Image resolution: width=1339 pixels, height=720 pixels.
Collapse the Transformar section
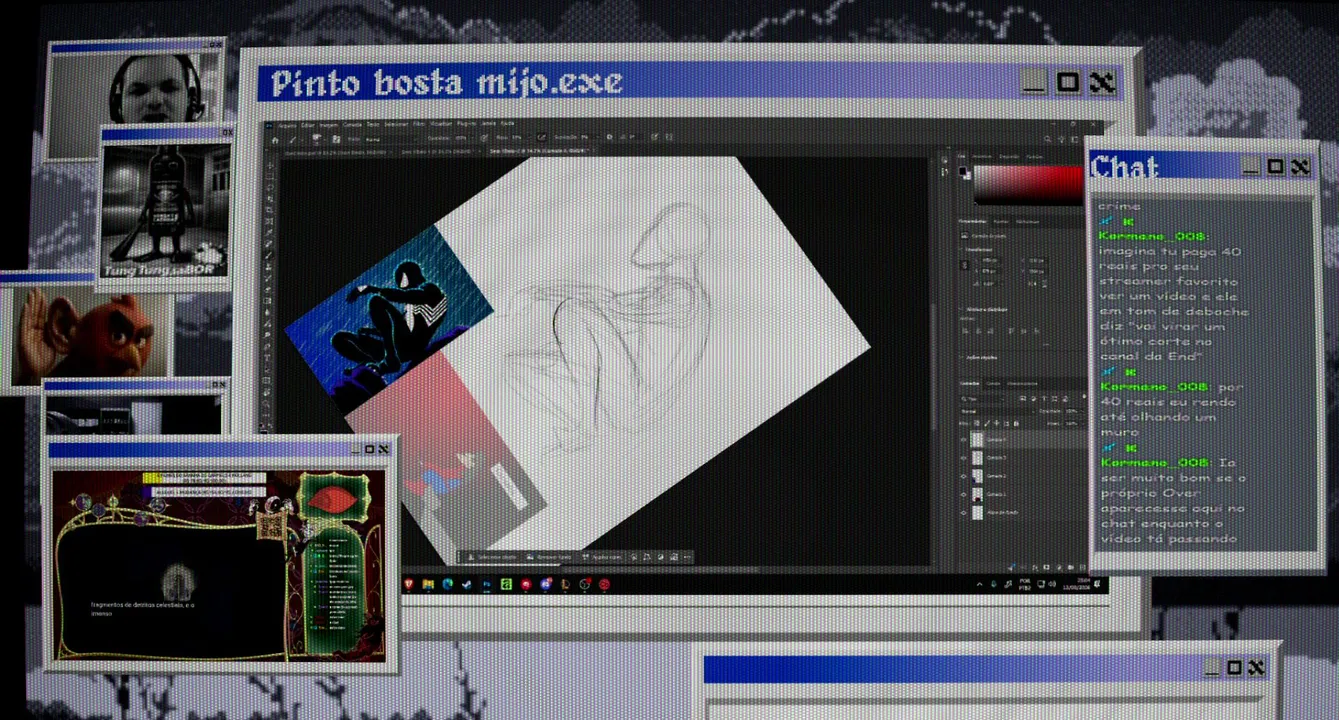coord(962,249)
